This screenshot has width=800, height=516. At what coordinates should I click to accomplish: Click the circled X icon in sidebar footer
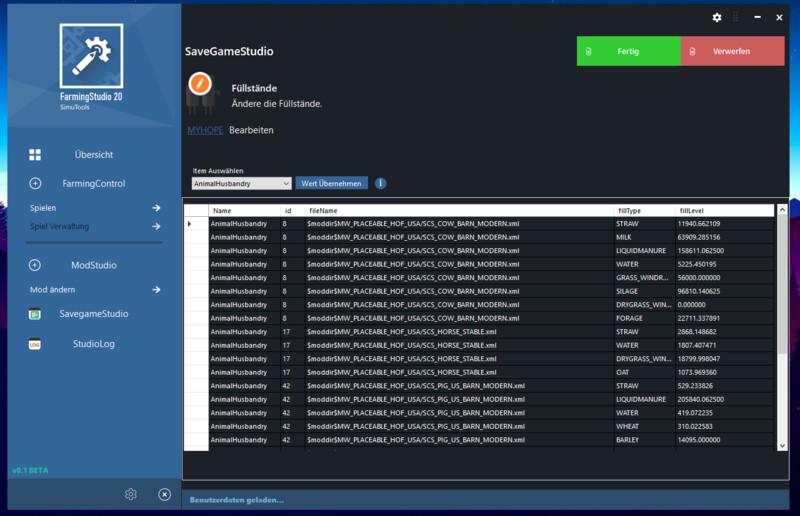click(x=165, y=494)
